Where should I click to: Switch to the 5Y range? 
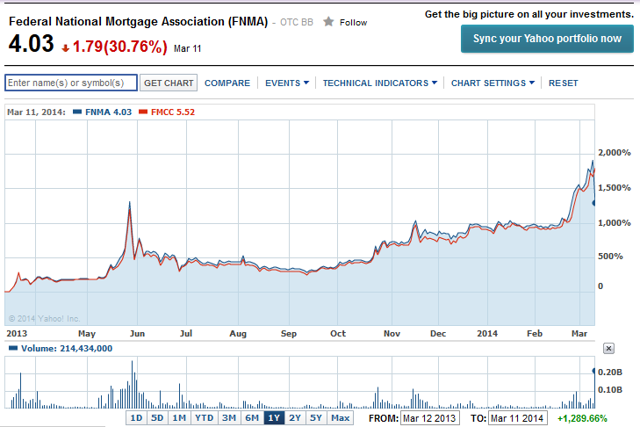(x=316, y=418)
